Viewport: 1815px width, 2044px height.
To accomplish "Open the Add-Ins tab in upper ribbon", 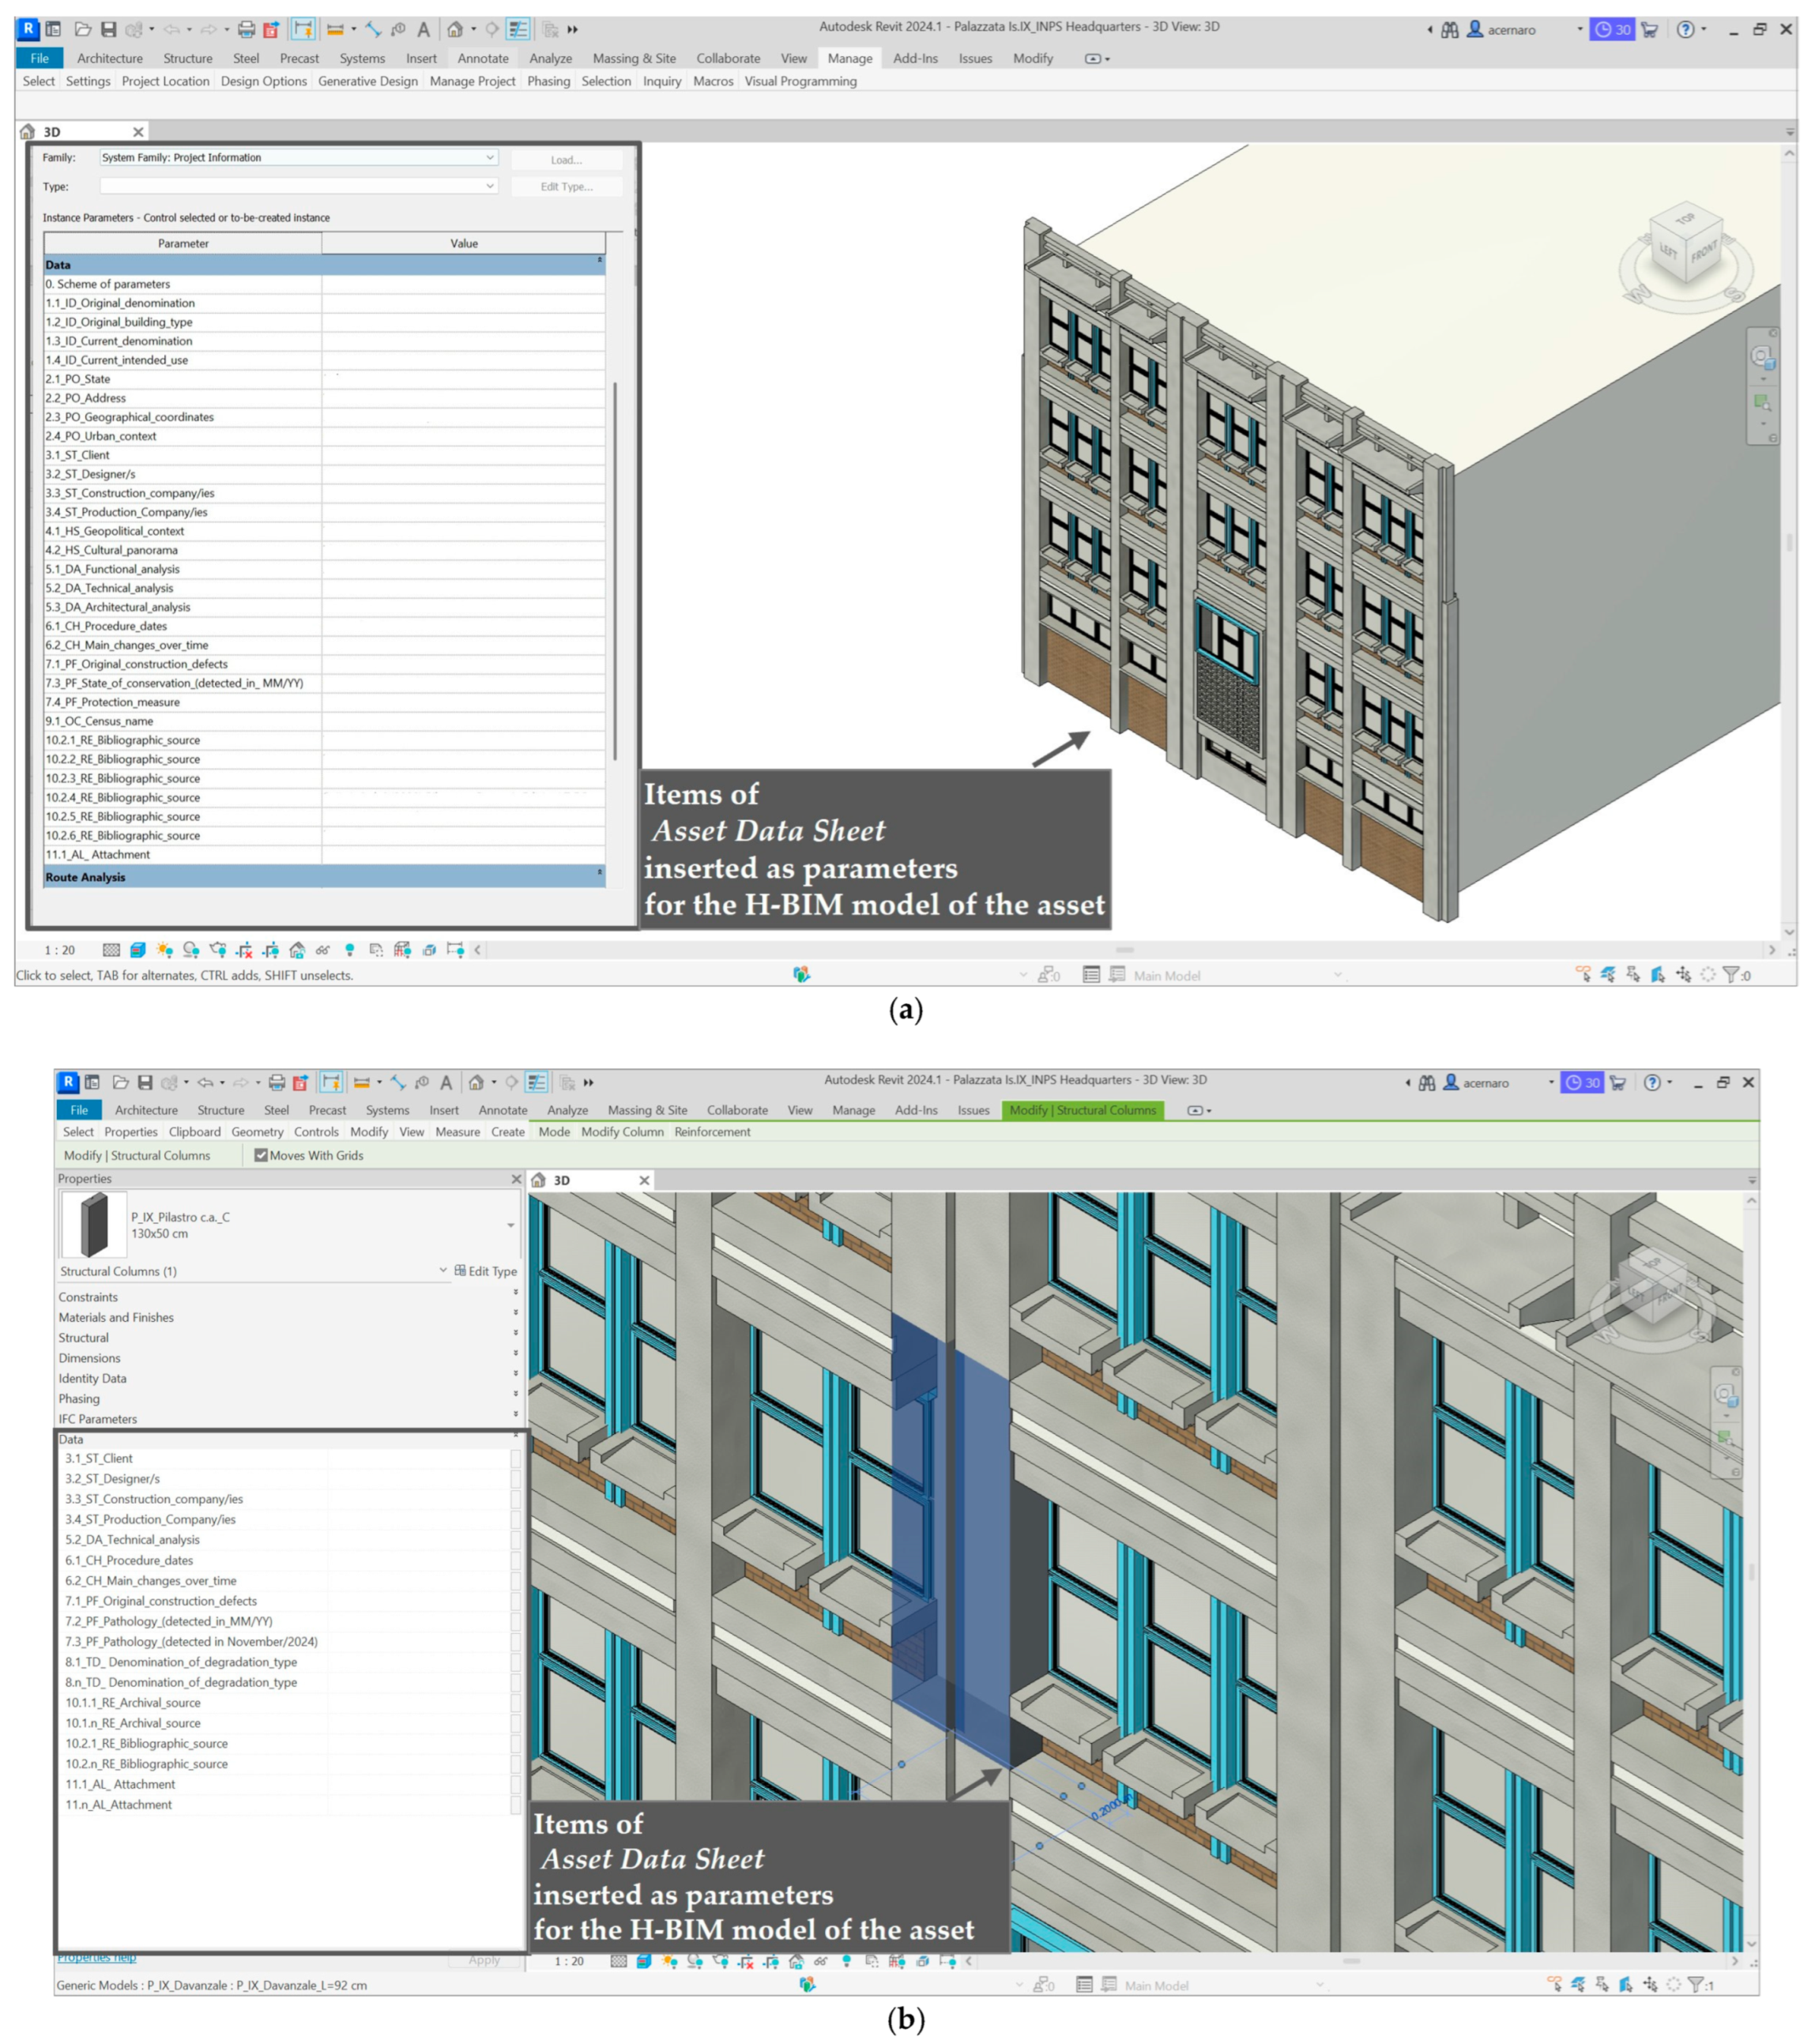I will [x=915, y=58].
